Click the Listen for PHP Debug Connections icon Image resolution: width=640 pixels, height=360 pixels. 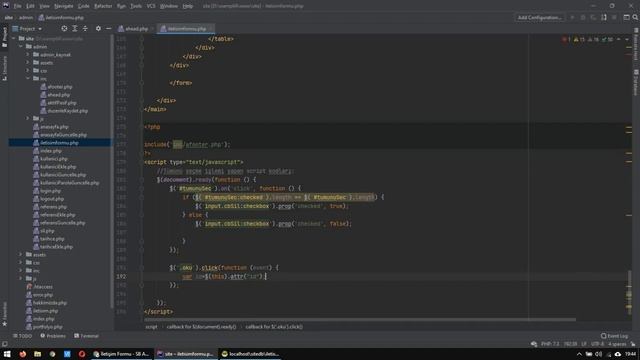point(604,18)
